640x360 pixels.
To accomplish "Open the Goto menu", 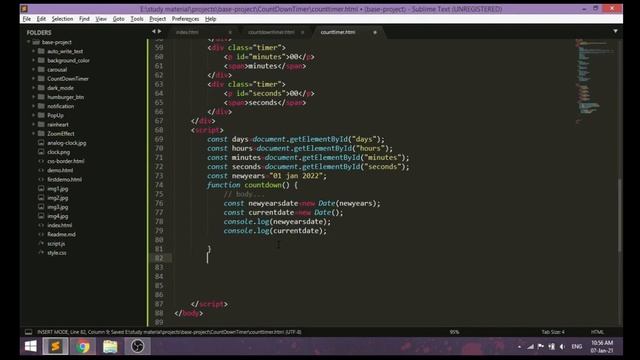I will click(x=118, y=19).
